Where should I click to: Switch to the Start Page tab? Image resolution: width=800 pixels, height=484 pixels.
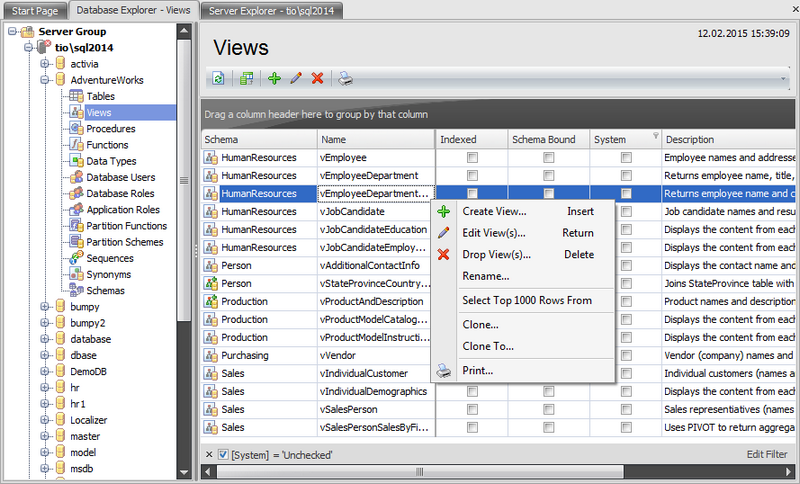click(36, 10)
